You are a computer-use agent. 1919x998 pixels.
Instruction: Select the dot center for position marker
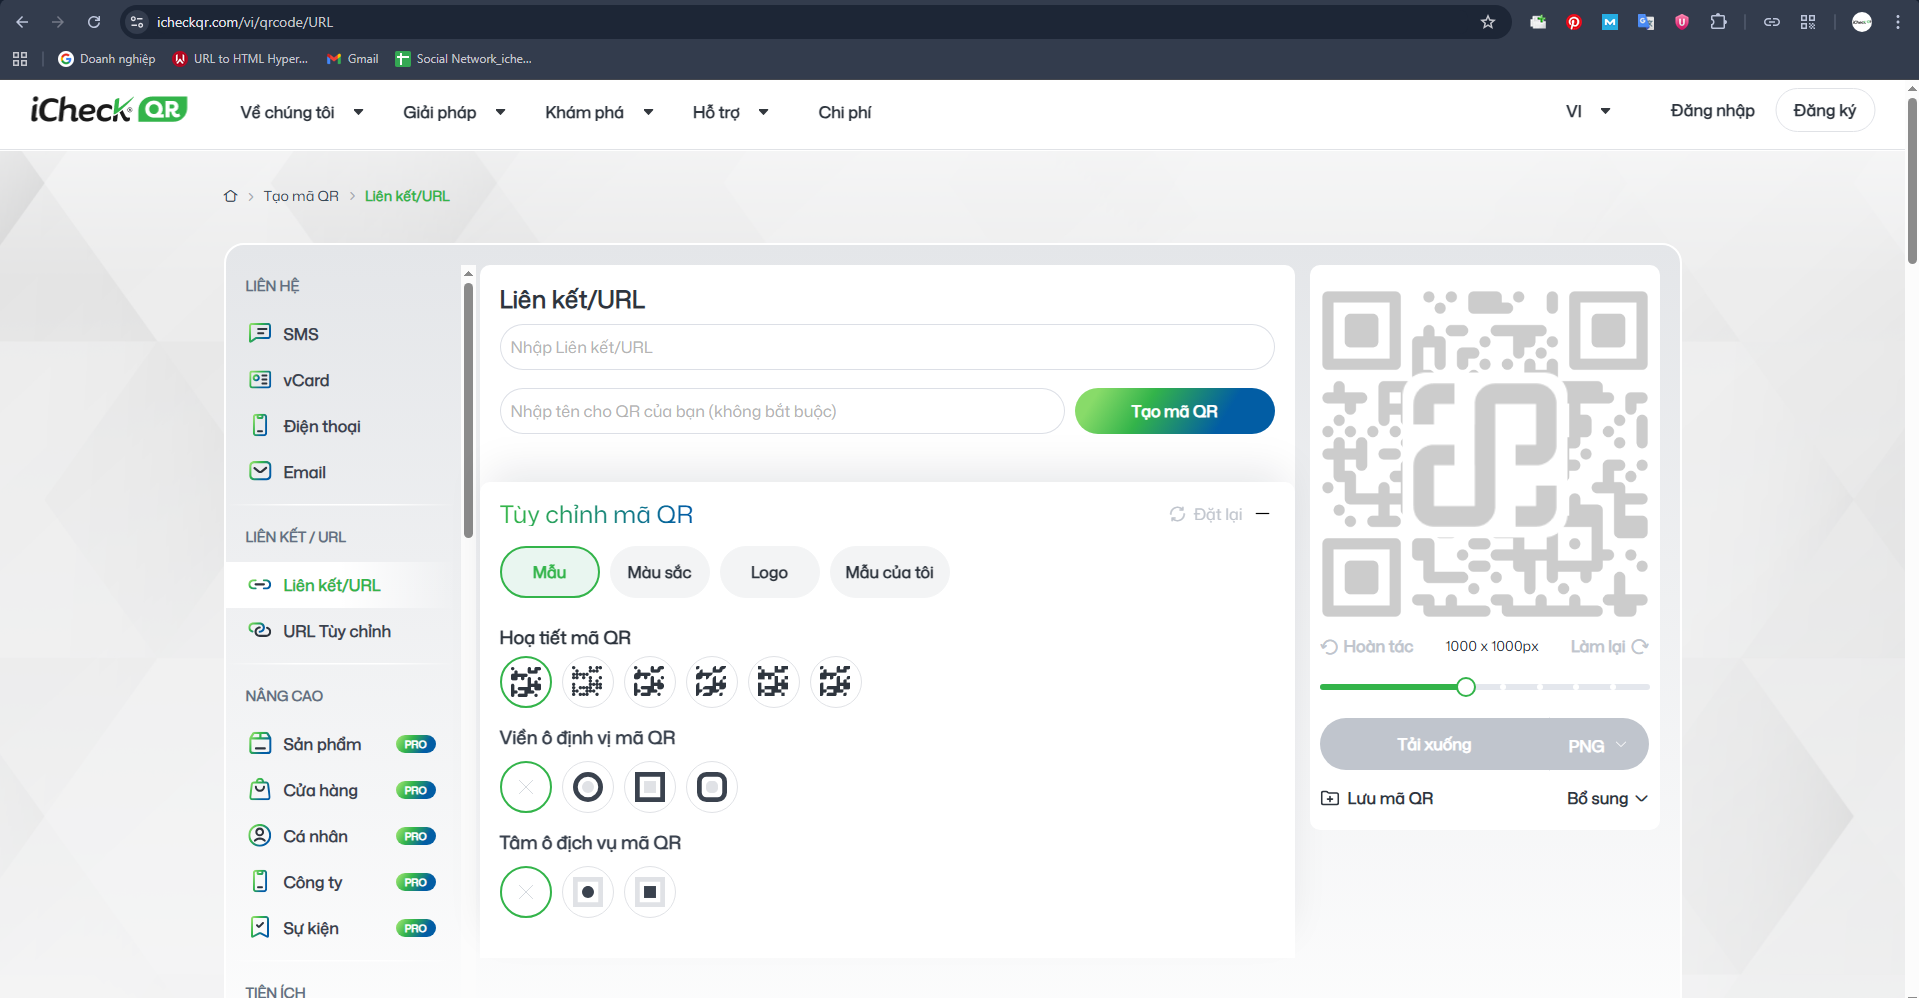[x=588, y=892]
